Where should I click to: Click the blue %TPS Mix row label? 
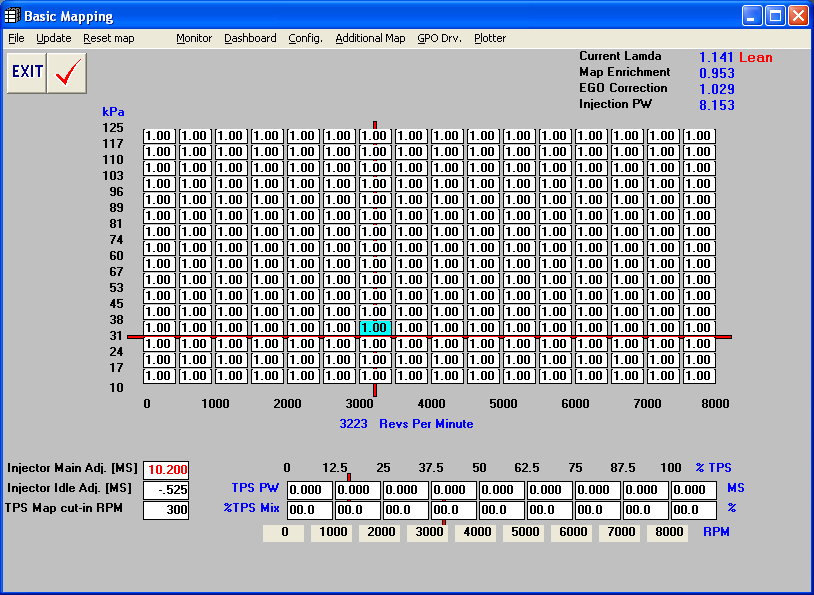tap(251, 508)
